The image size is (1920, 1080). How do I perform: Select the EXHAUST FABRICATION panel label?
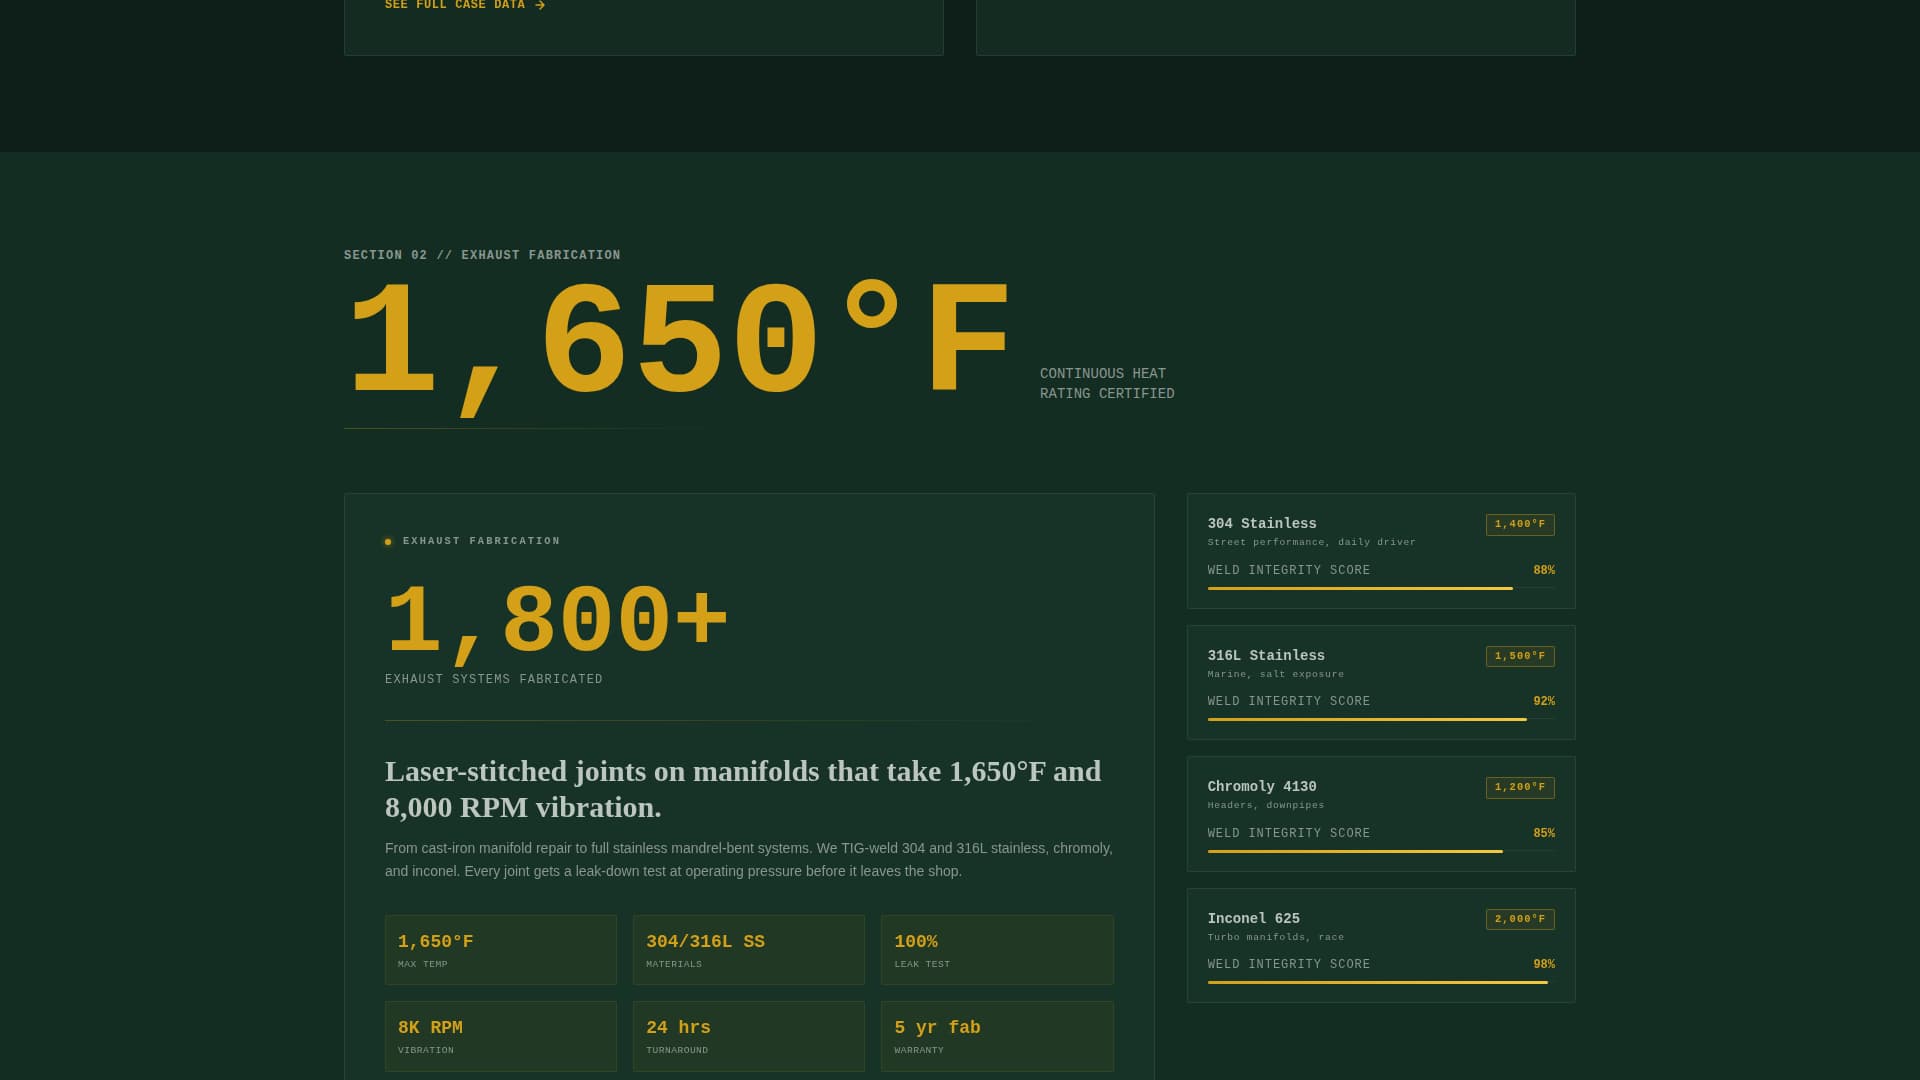click(x=481, y=541)
